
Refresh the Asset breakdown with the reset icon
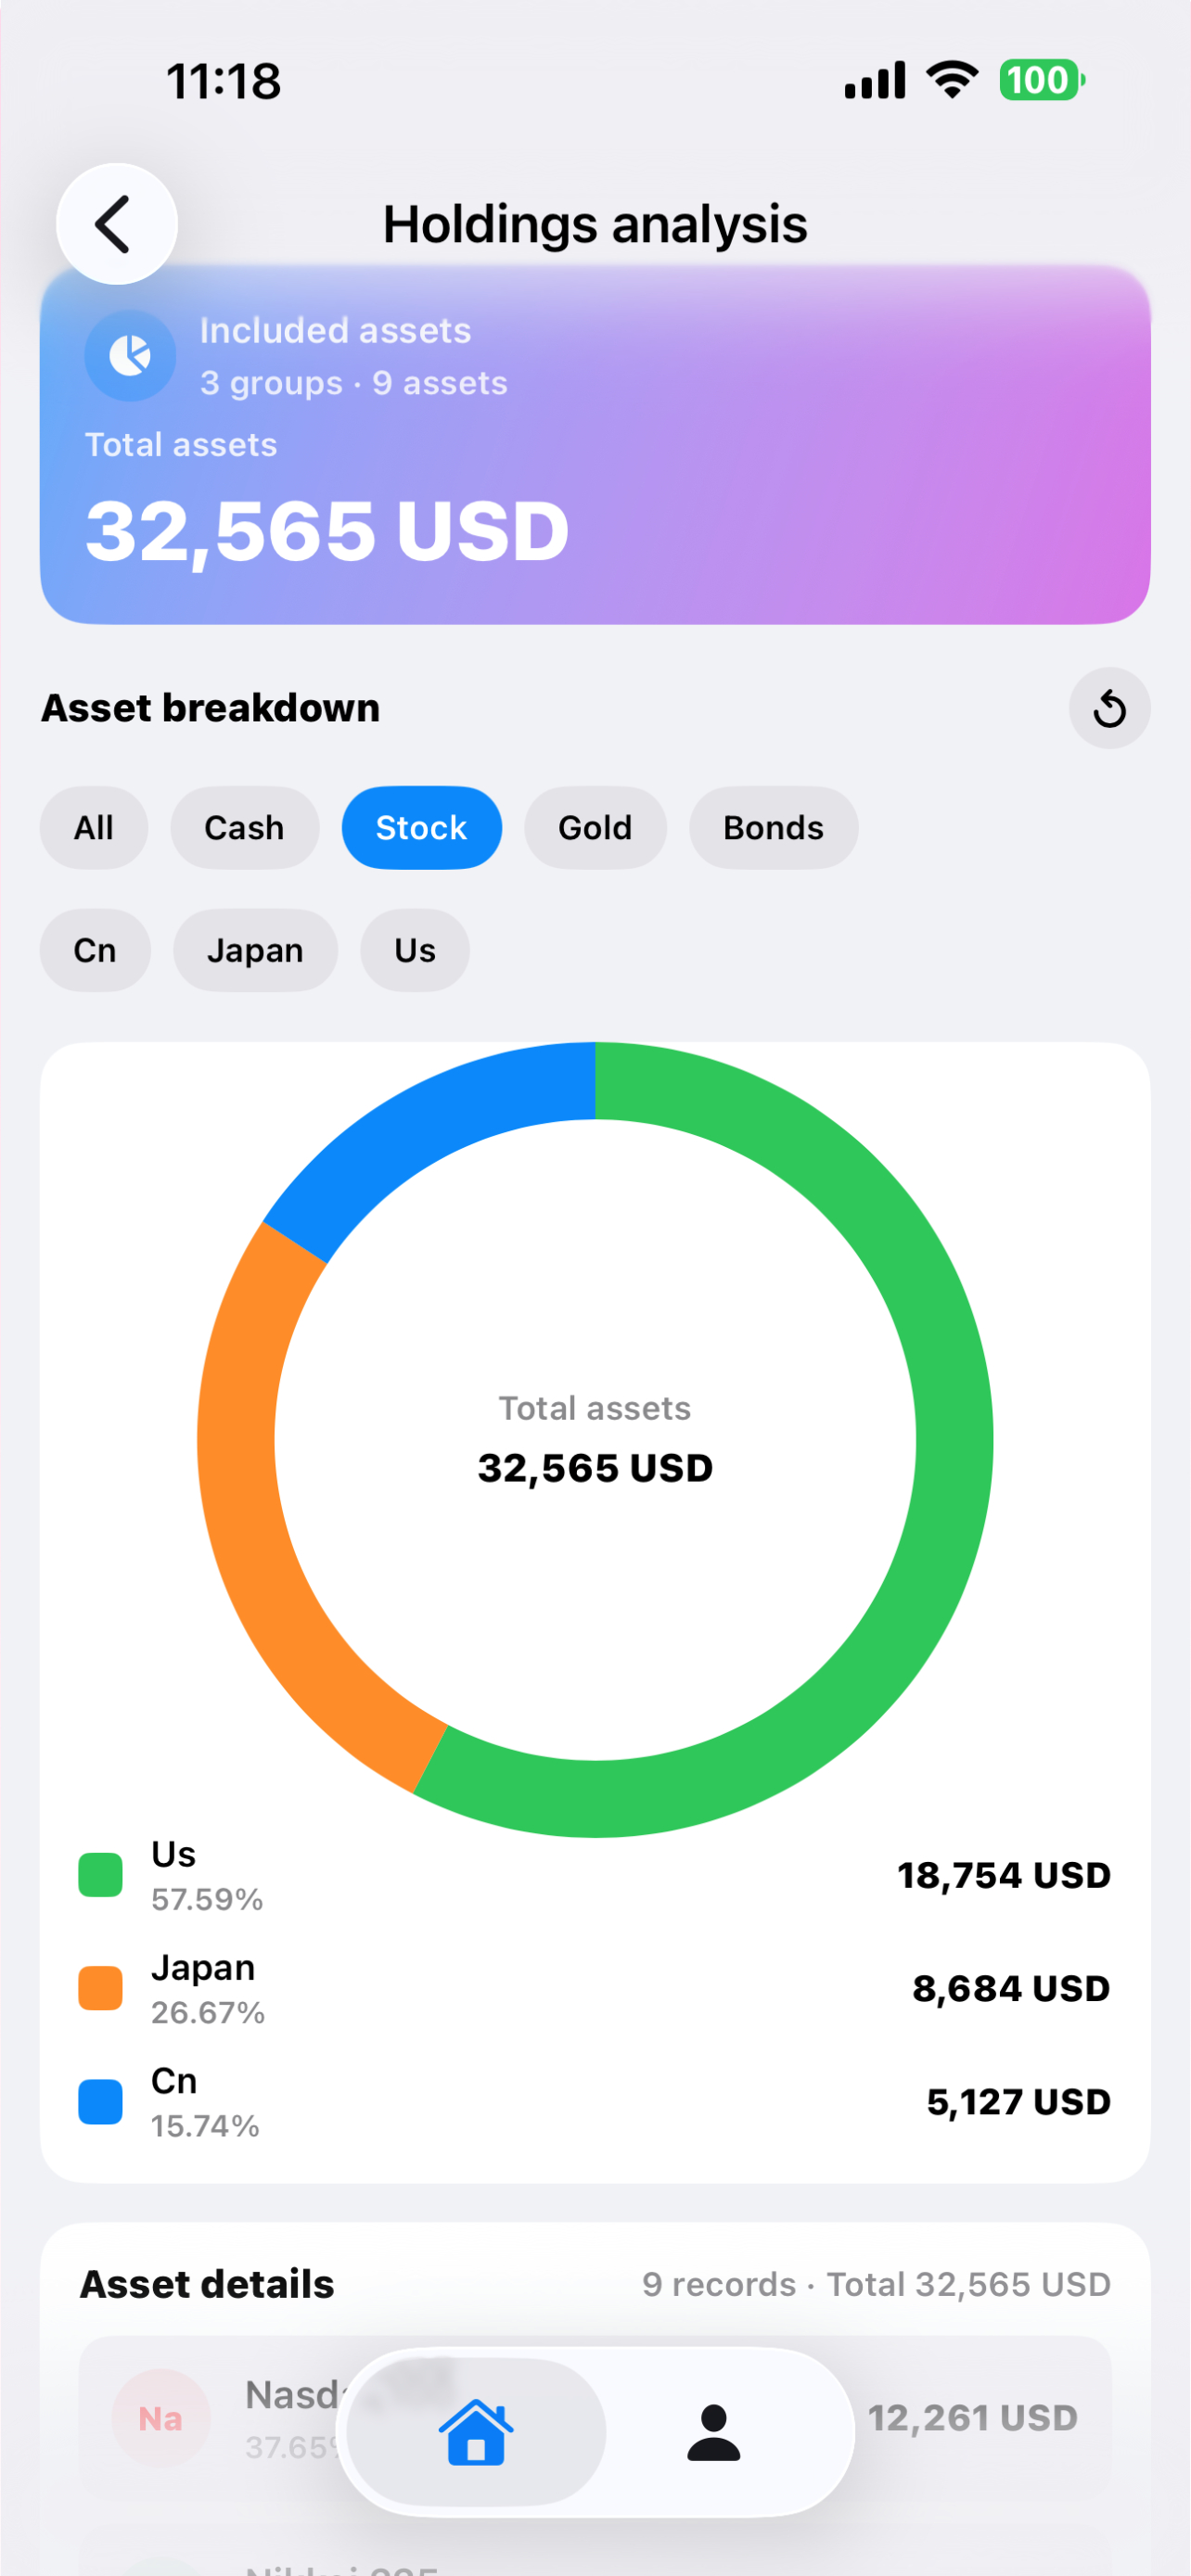pos(1109,708)
